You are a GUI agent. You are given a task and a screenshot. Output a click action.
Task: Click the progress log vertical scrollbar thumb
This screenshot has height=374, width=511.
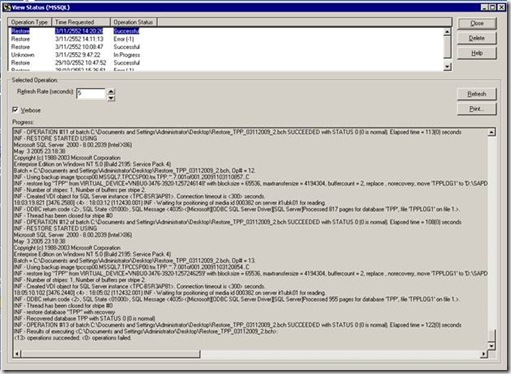(x=491, y=336)
